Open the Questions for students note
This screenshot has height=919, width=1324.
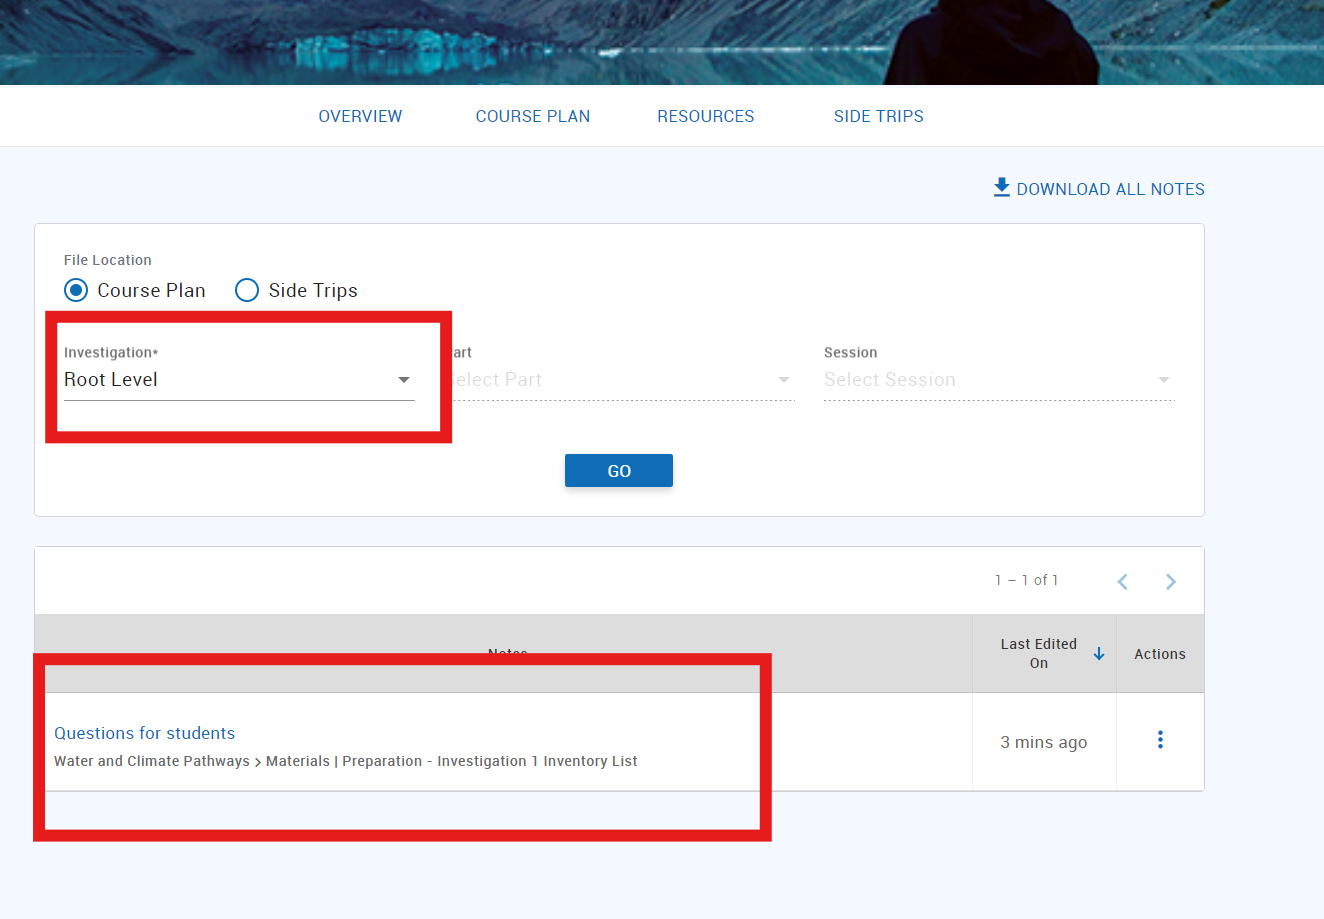coord(145,733)
